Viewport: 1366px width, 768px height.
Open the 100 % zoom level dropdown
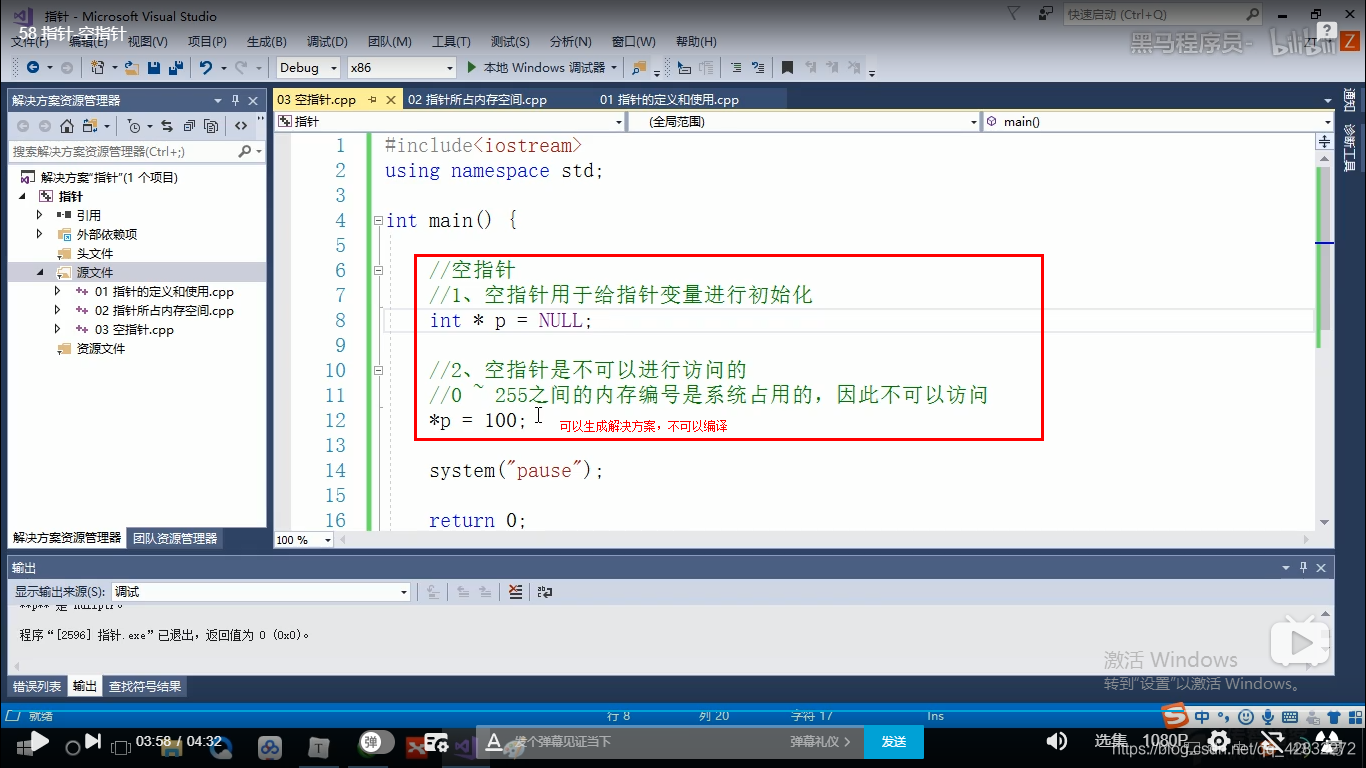click(304, 540)
